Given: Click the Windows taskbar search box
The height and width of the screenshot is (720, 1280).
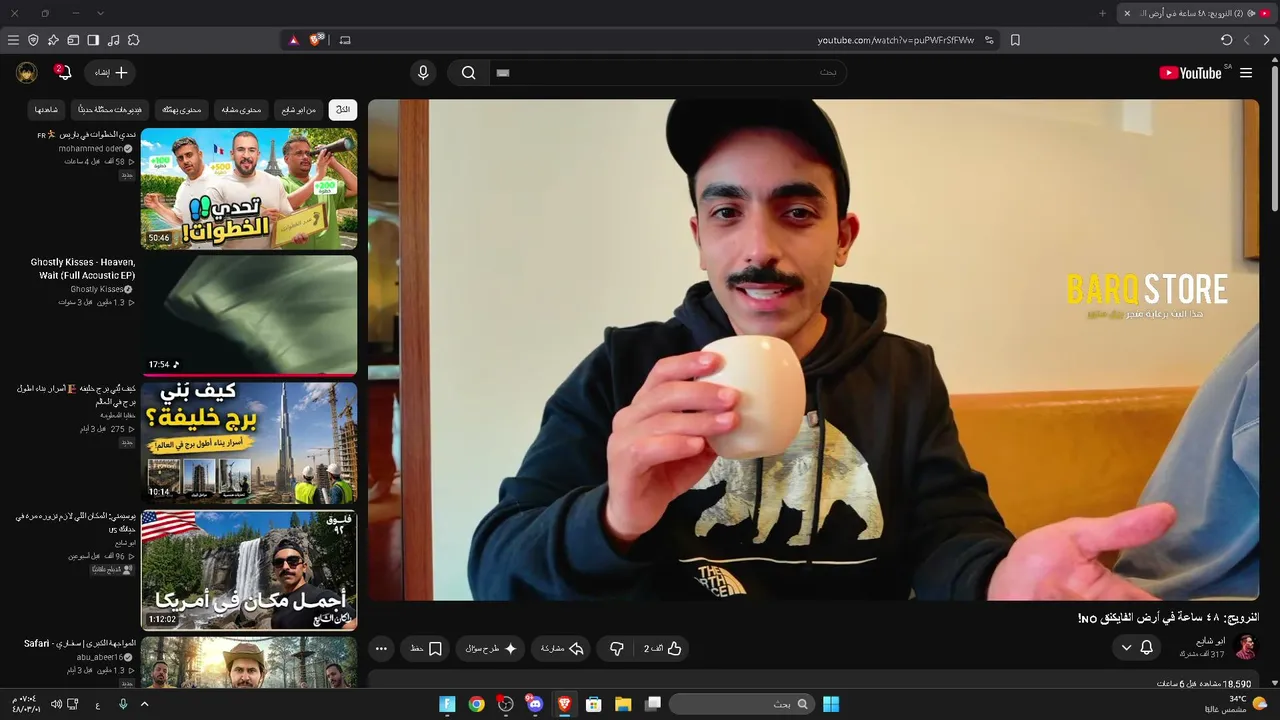Looking at the screenshot, I should [741, 704].
